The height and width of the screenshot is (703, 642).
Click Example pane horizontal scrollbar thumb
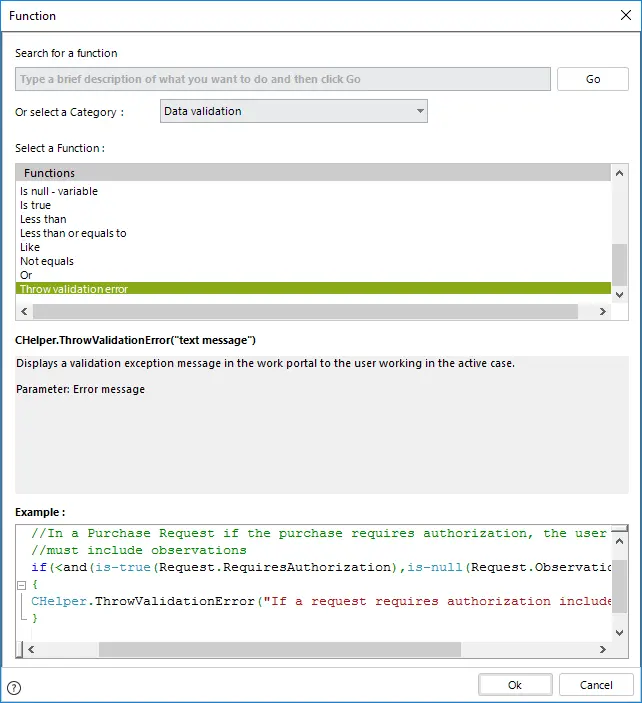(280, 649)
